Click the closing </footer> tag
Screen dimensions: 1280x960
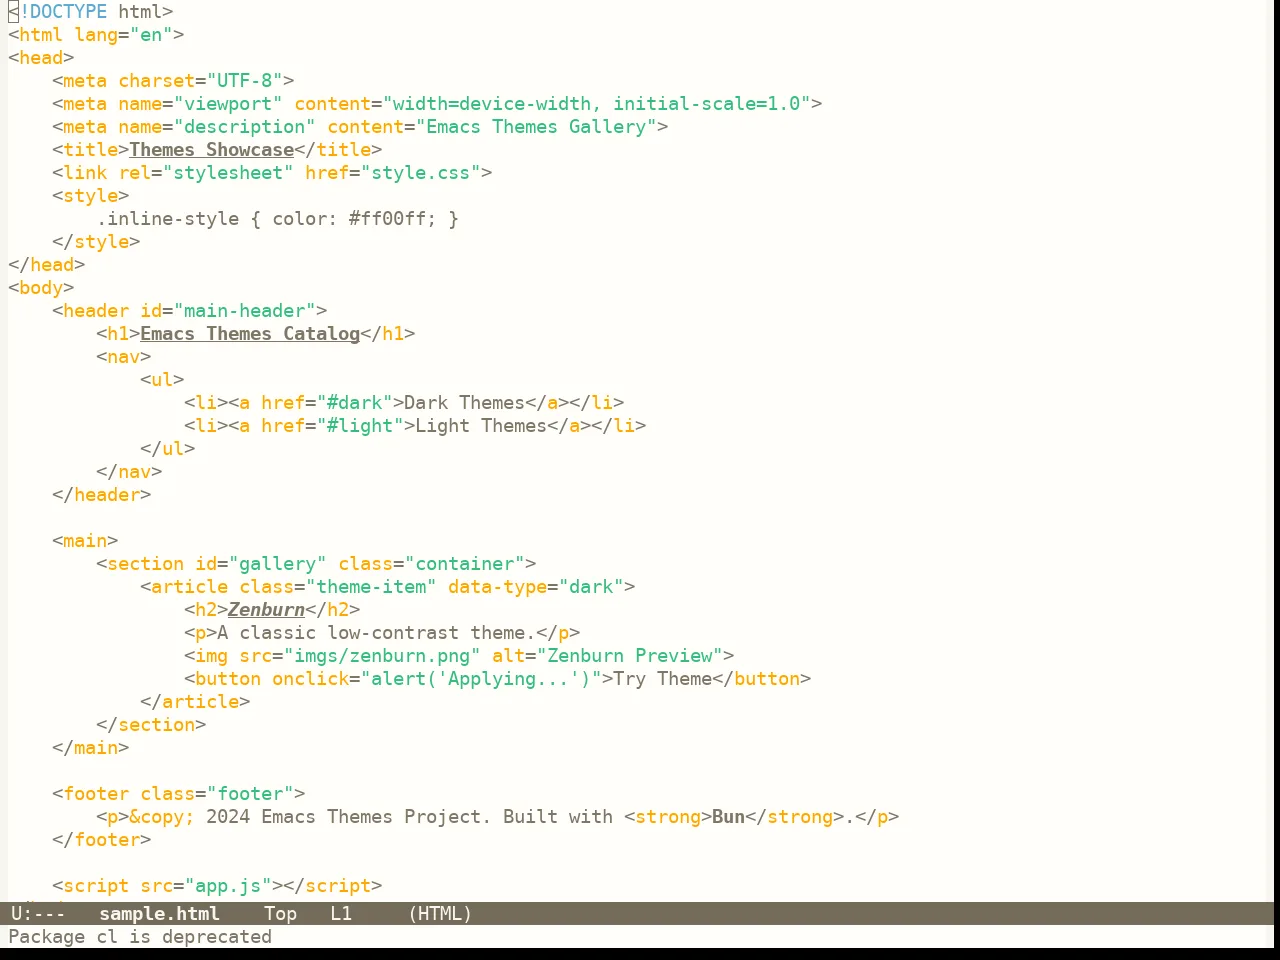coord(101,840)
